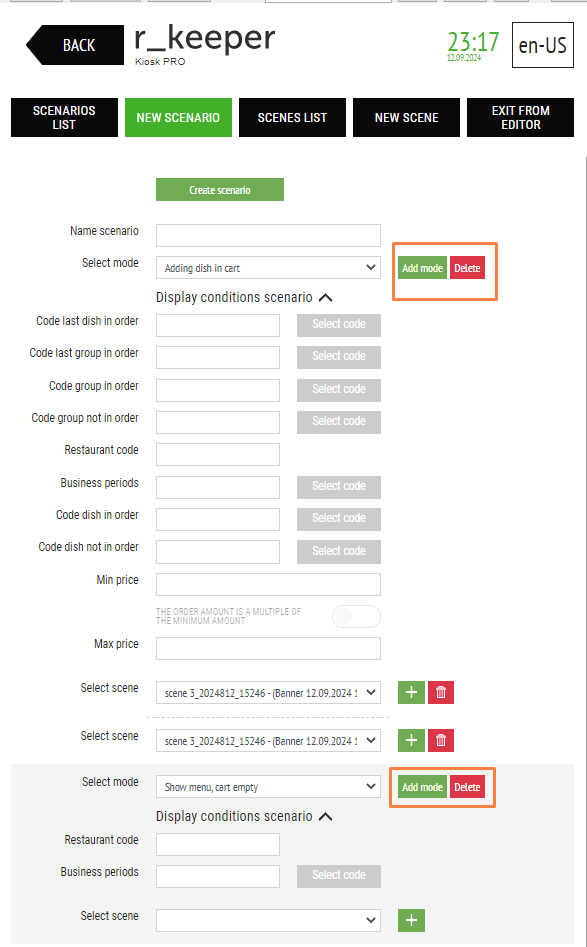The width and height of the screenshot is (587, 947).
Task: Collapse second Display conditions scenario chevron
Action: [326, 816]
